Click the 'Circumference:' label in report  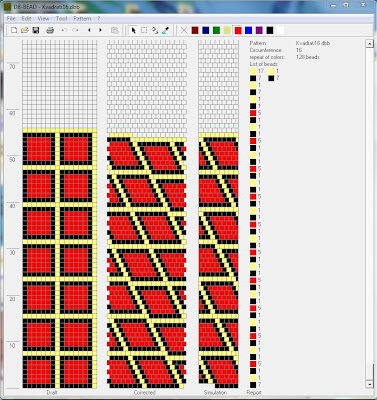pyautogui.click(x=266, y=50)
